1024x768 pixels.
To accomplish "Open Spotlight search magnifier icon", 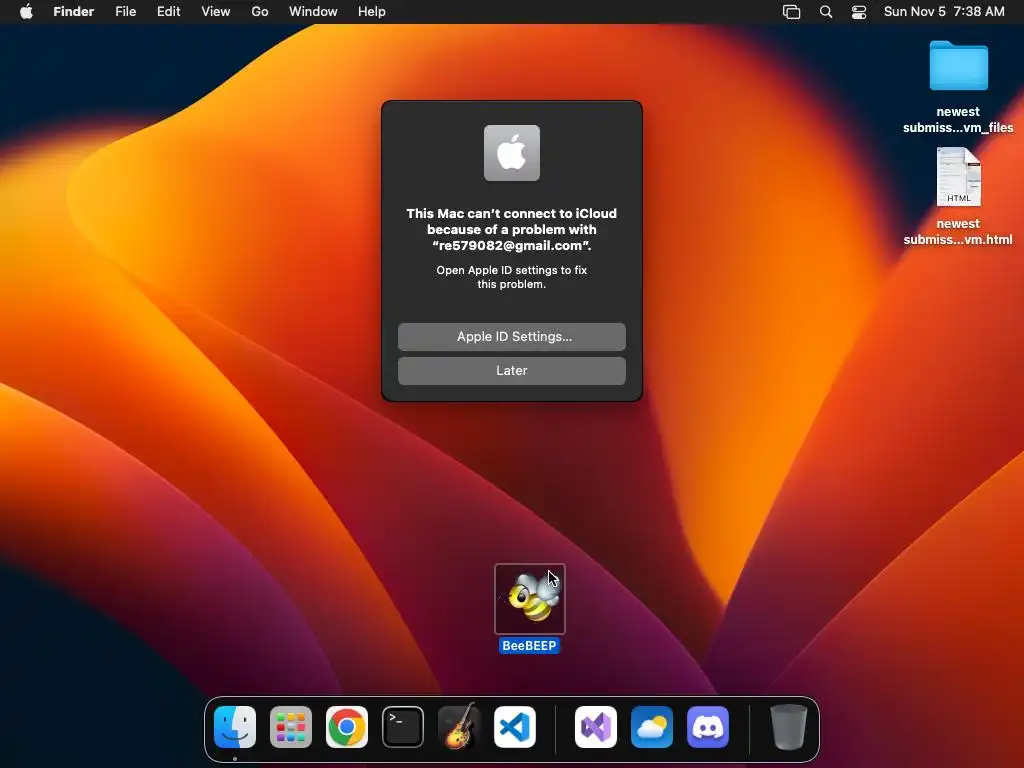I will click(825, 12).
